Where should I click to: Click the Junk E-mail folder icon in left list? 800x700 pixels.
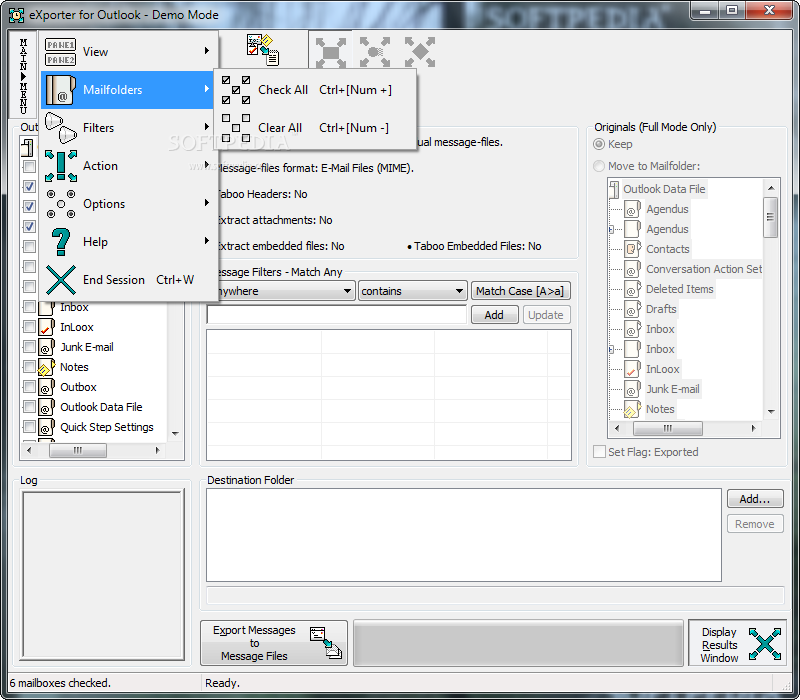[x=46, y=347]
